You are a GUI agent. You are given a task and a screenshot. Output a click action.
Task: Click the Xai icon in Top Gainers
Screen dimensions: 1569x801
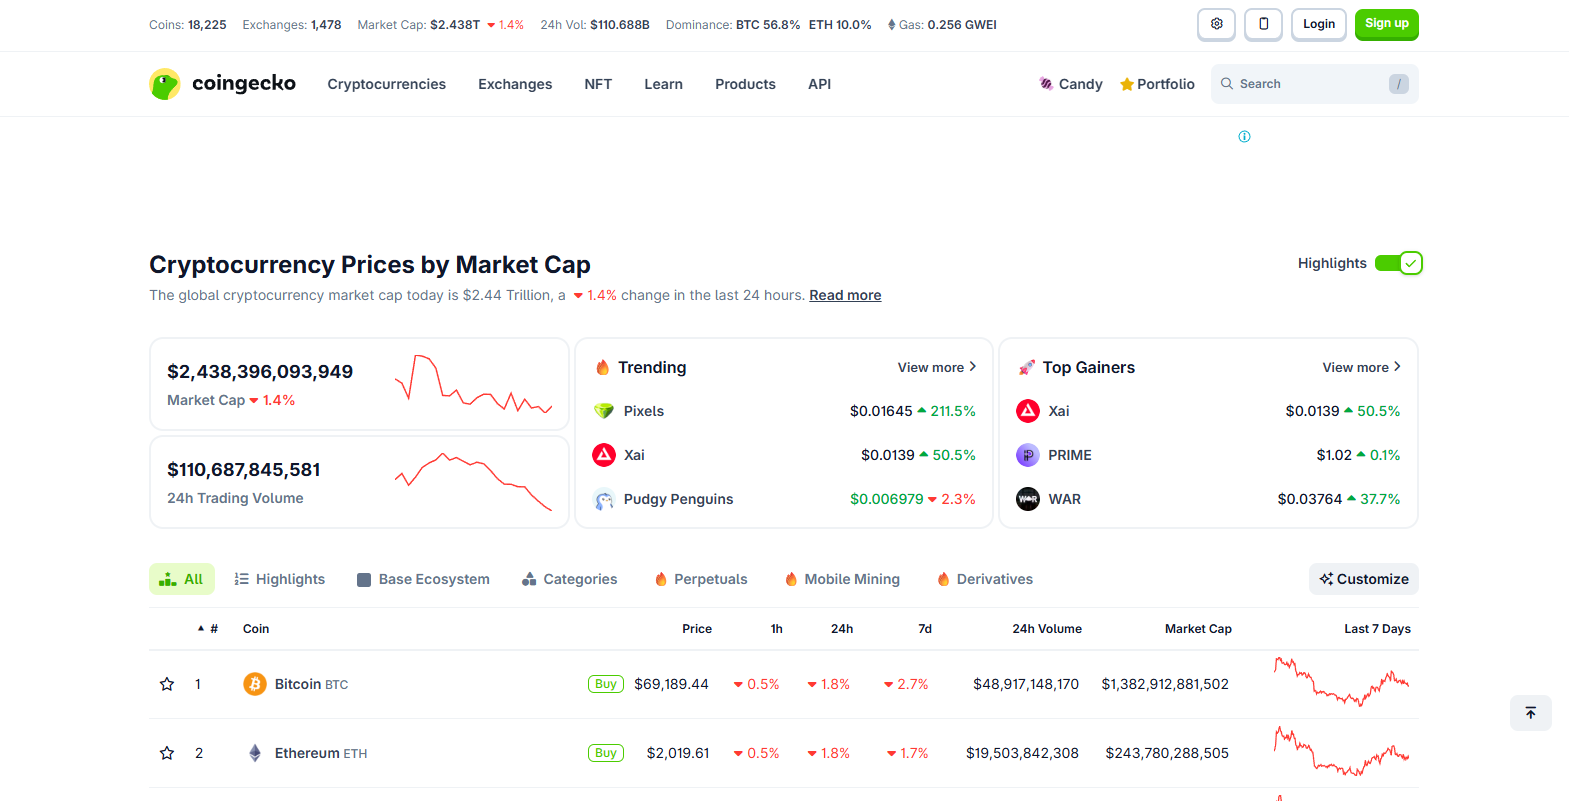pos(1028,411)
